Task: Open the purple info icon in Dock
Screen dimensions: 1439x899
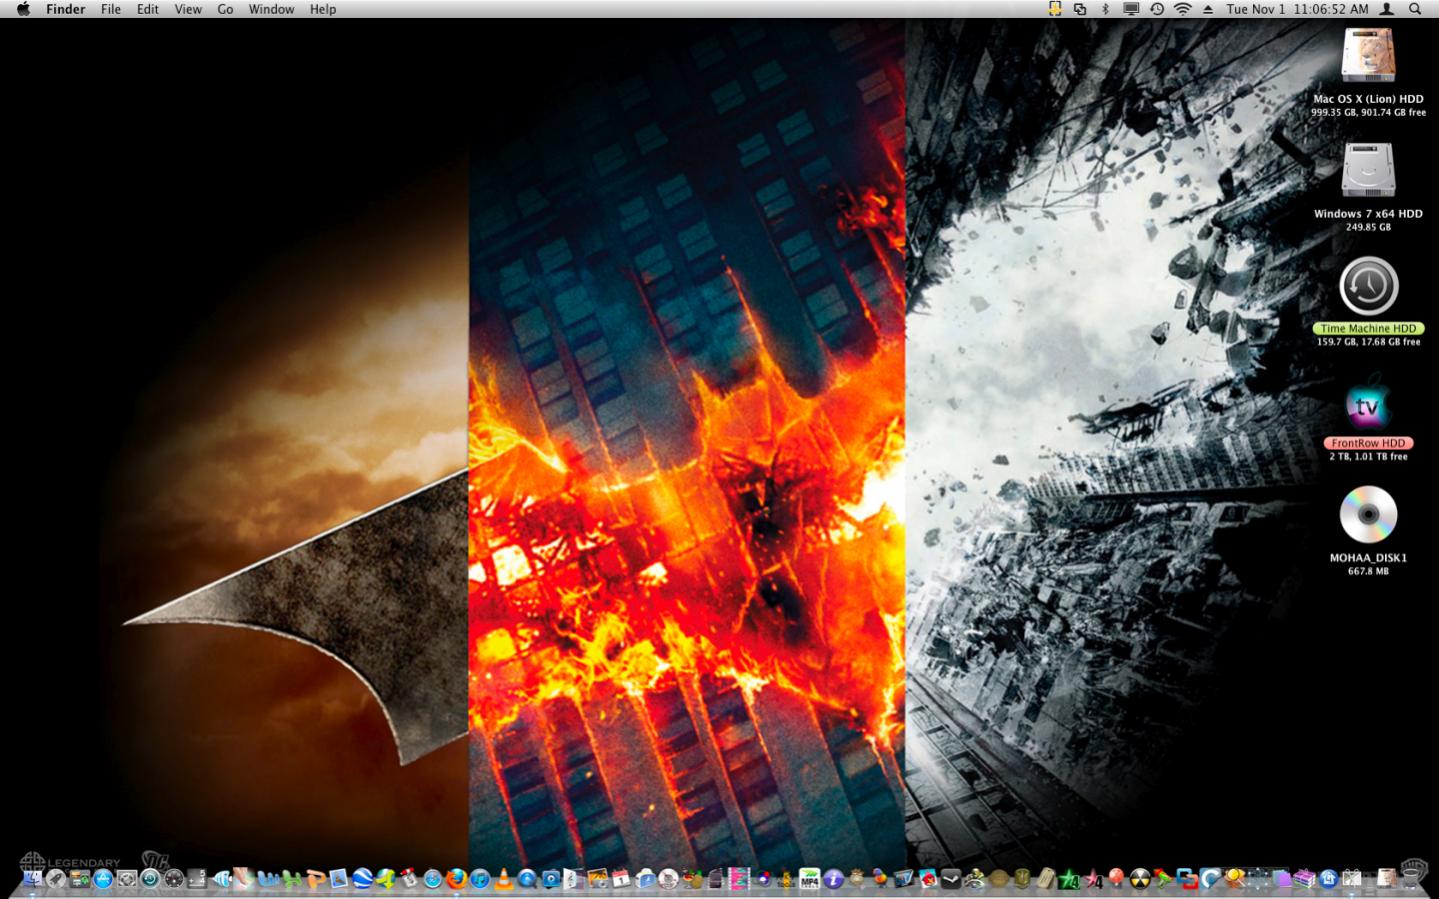Action: [x=833, y=879]
